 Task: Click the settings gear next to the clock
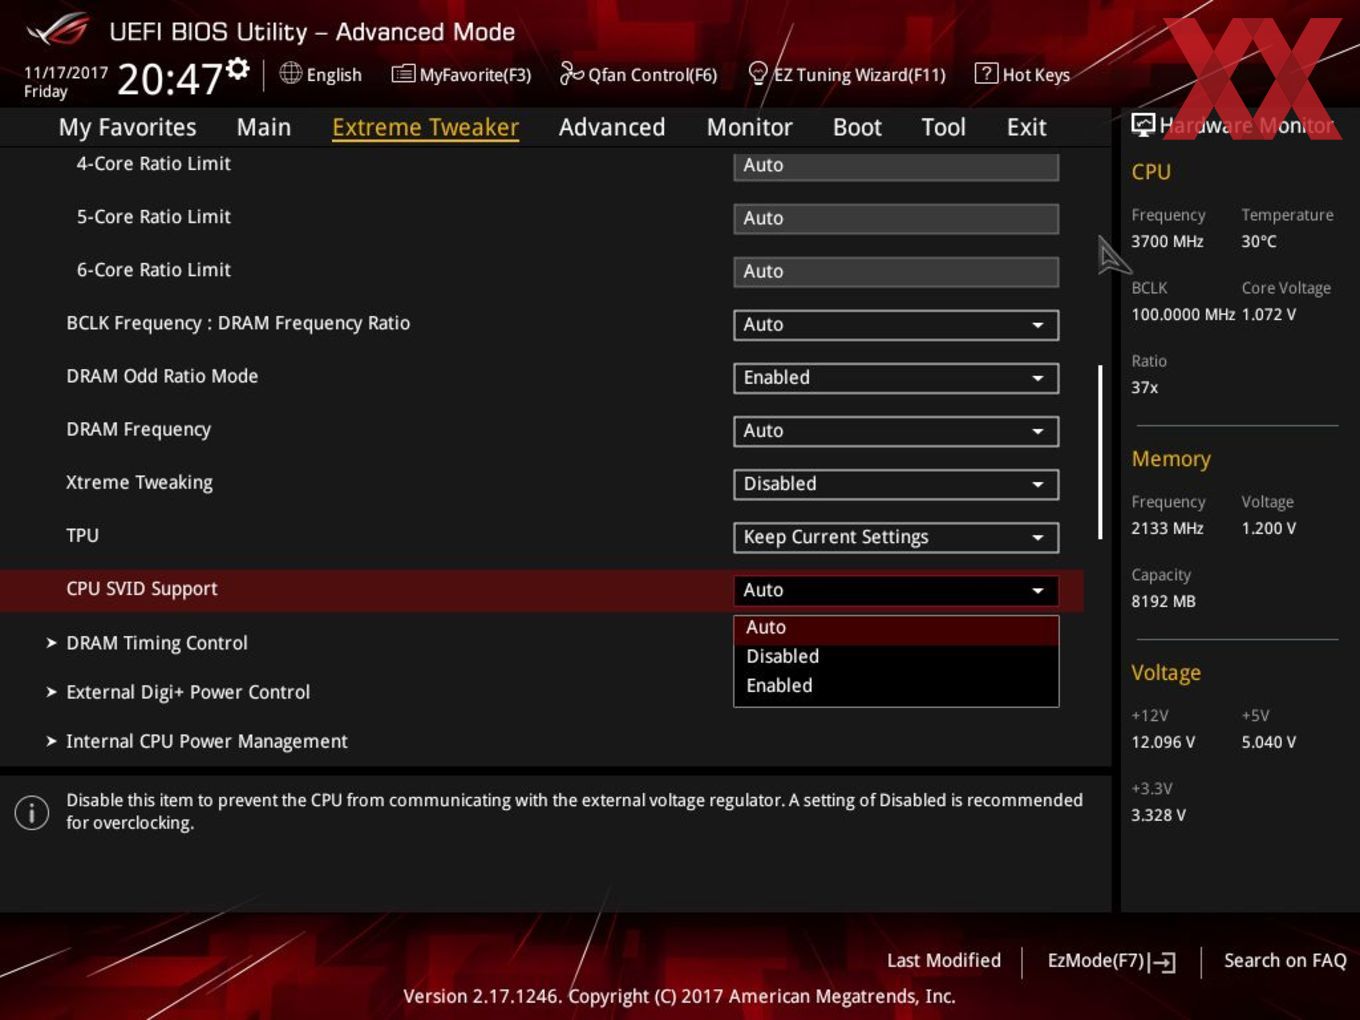pyautogui.click(x=238, y=68)
